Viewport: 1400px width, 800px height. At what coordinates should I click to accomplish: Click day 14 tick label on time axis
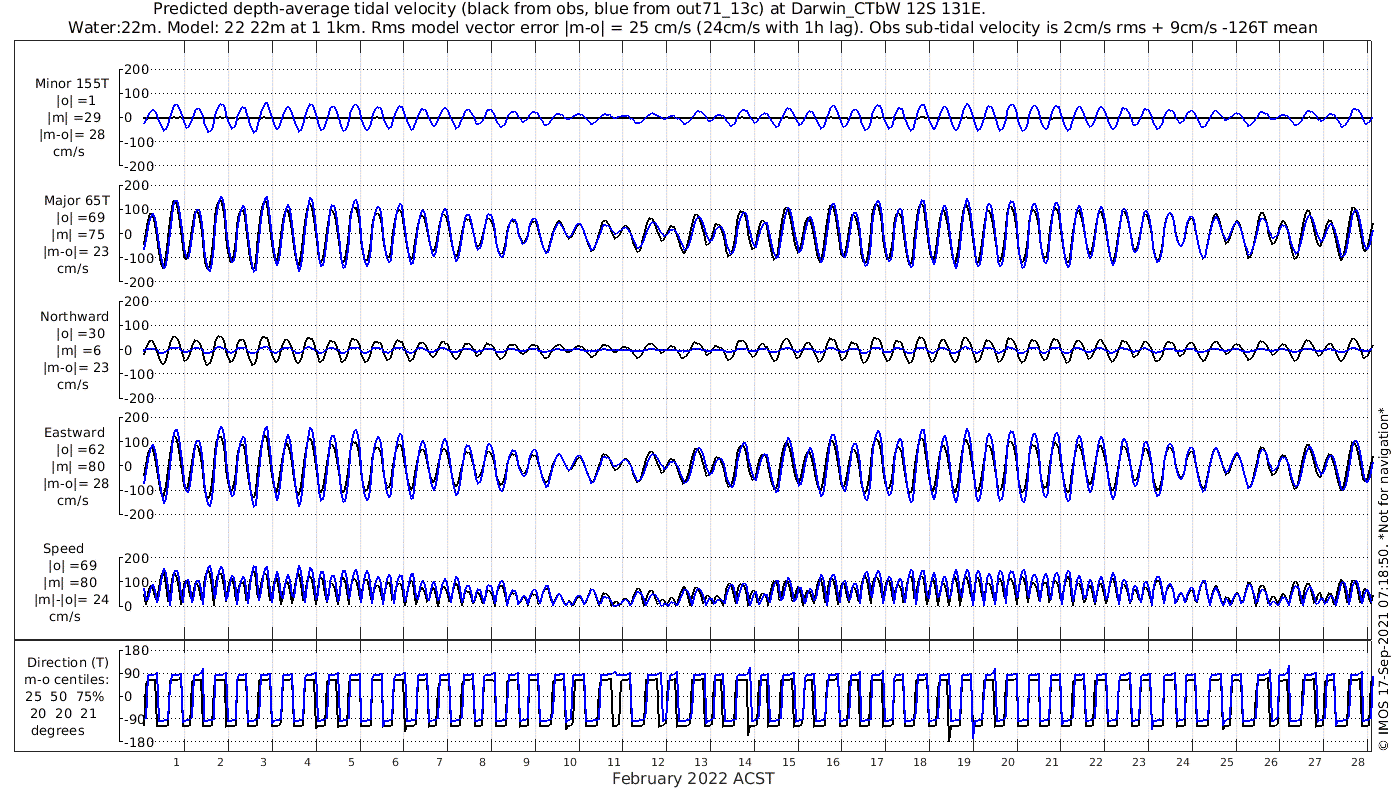(745, 762)
